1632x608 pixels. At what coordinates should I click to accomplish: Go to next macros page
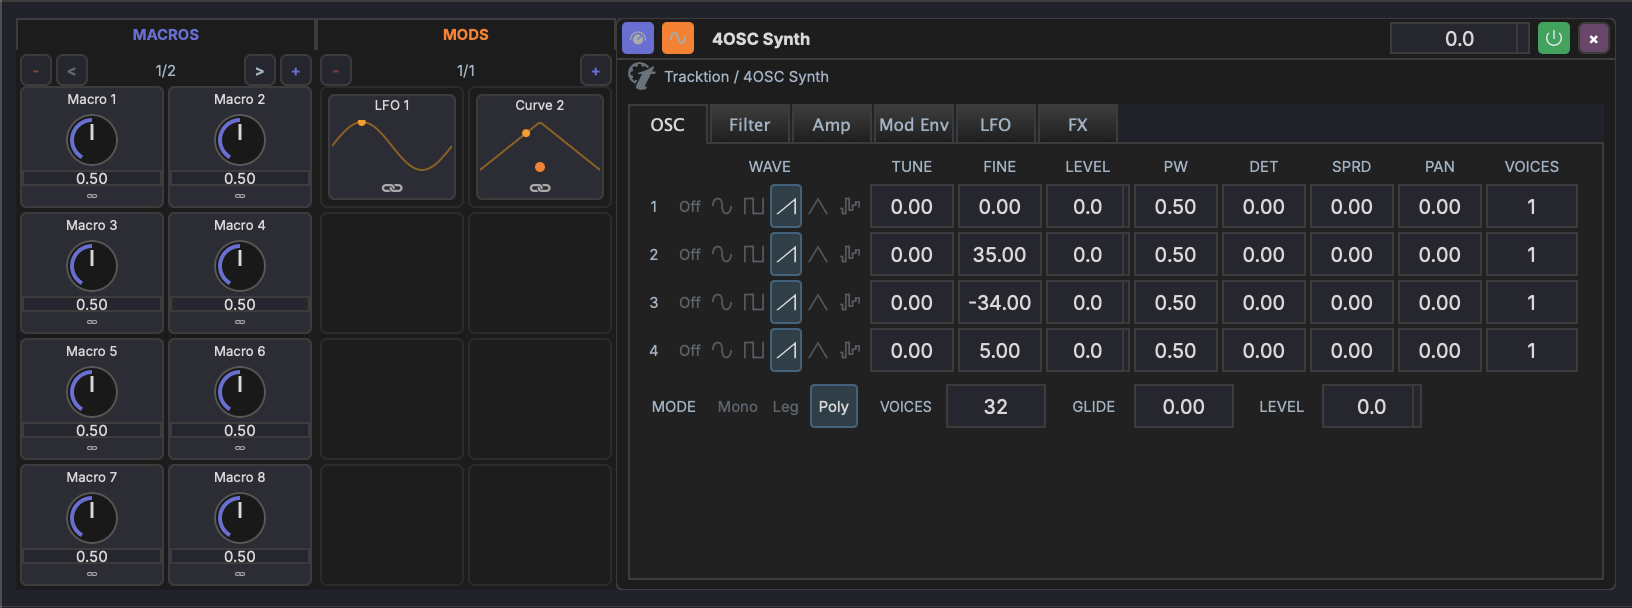coord(260,71)
